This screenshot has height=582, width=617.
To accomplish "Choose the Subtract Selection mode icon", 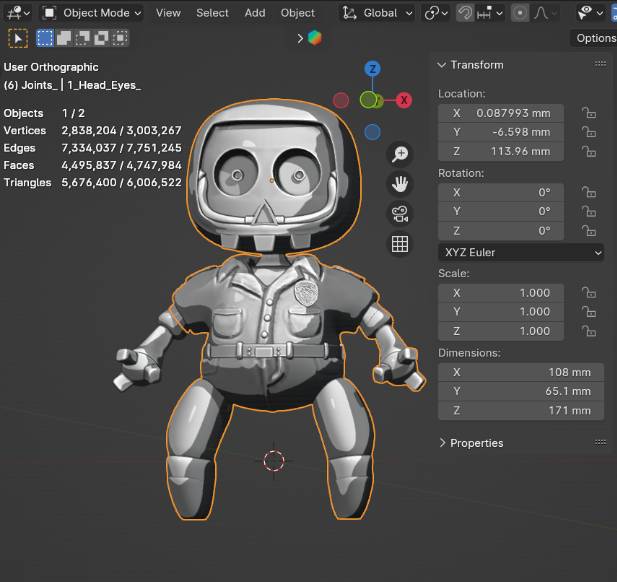I will click(x=83, y=38).
